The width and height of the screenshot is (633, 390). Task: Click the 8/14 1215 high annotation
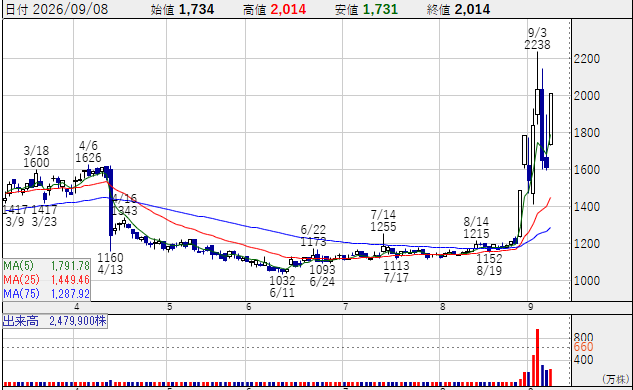point(476,227)
